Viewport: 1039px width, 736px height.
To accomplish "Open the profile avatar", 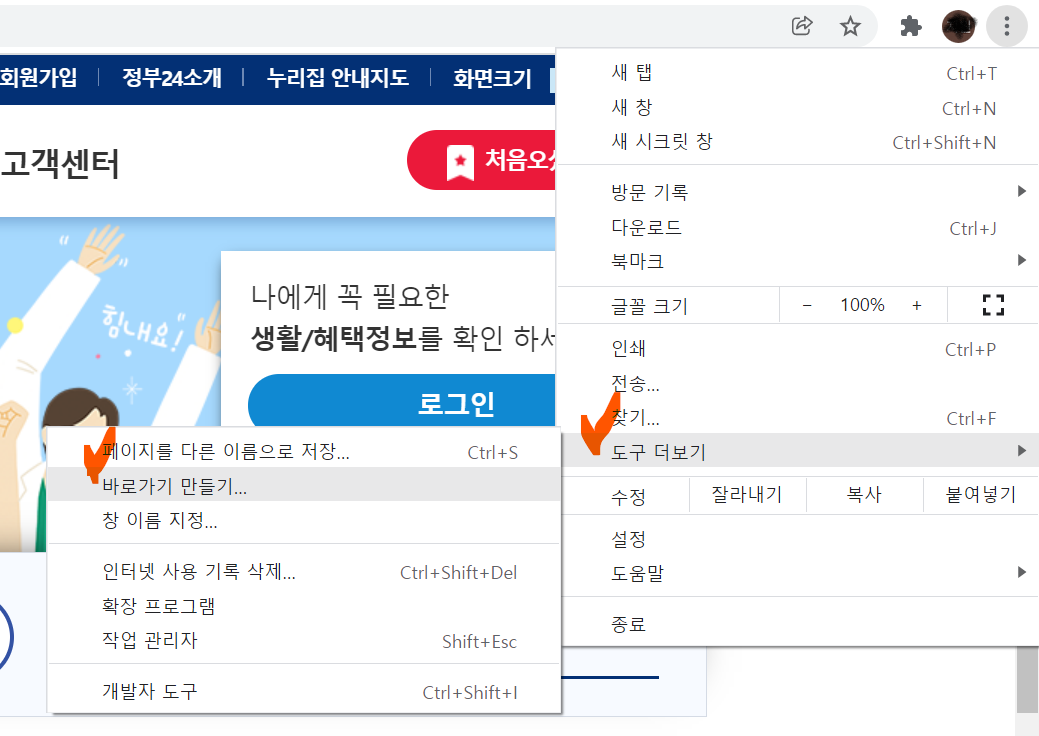I will pyautogui.click(x=958, y=26).
